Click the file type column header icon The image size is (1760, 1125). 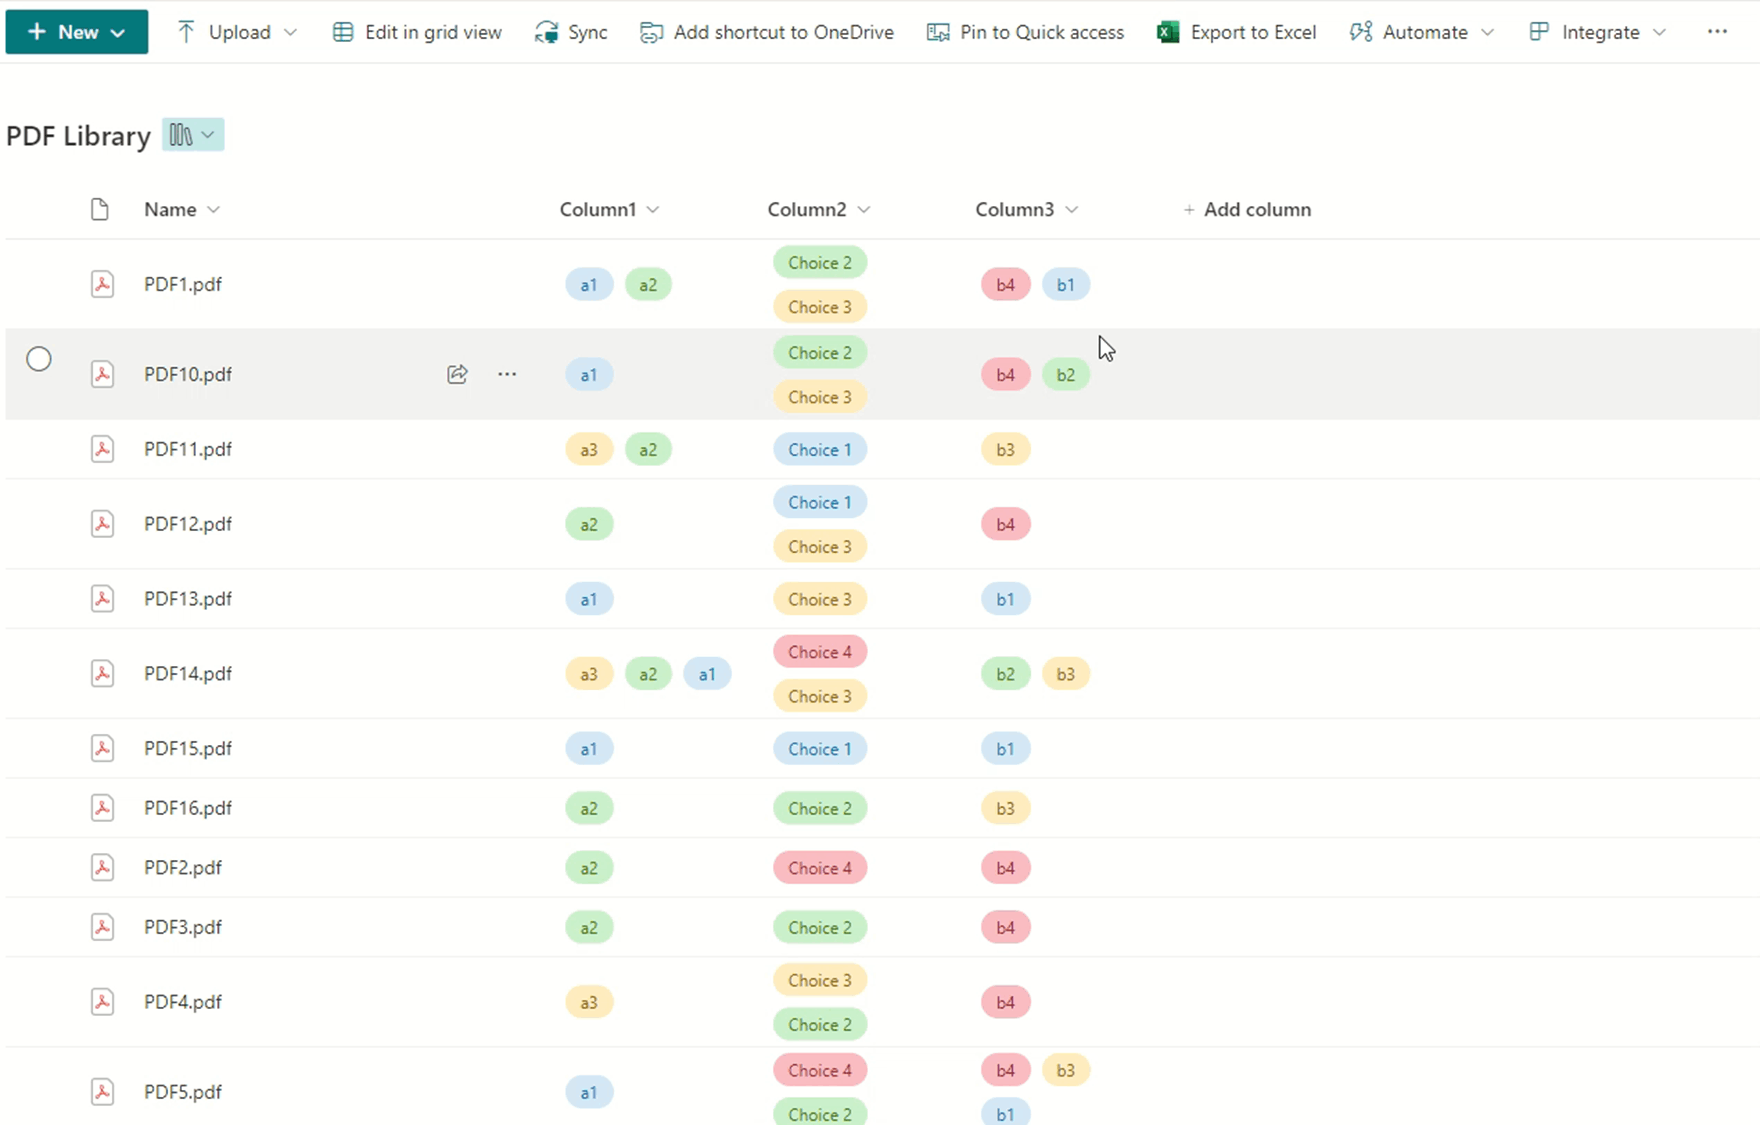99,209
